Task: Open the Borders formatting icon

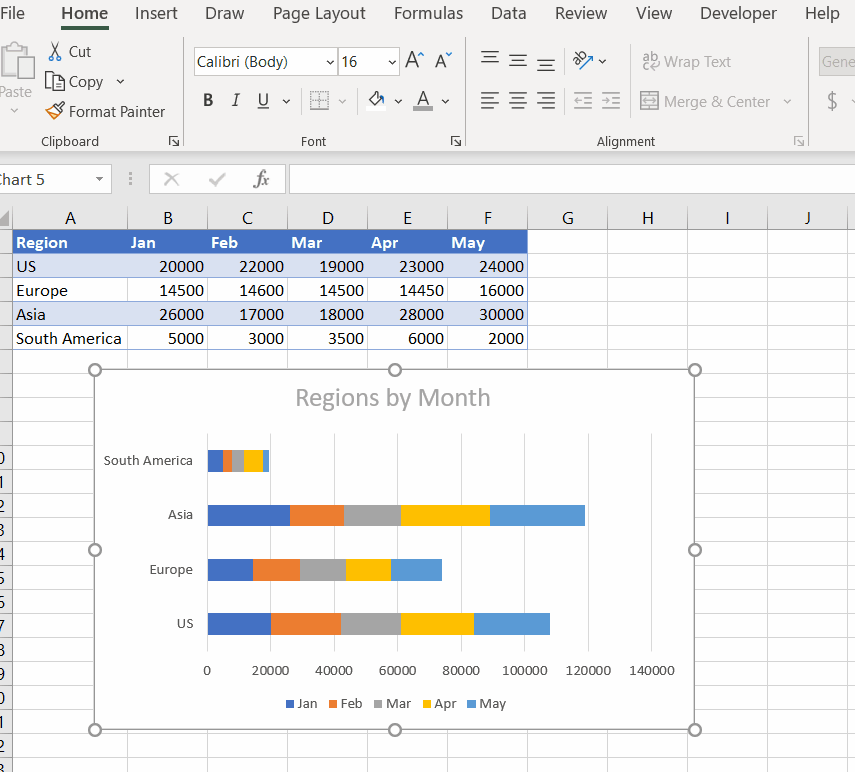Action: click(320, 100)
